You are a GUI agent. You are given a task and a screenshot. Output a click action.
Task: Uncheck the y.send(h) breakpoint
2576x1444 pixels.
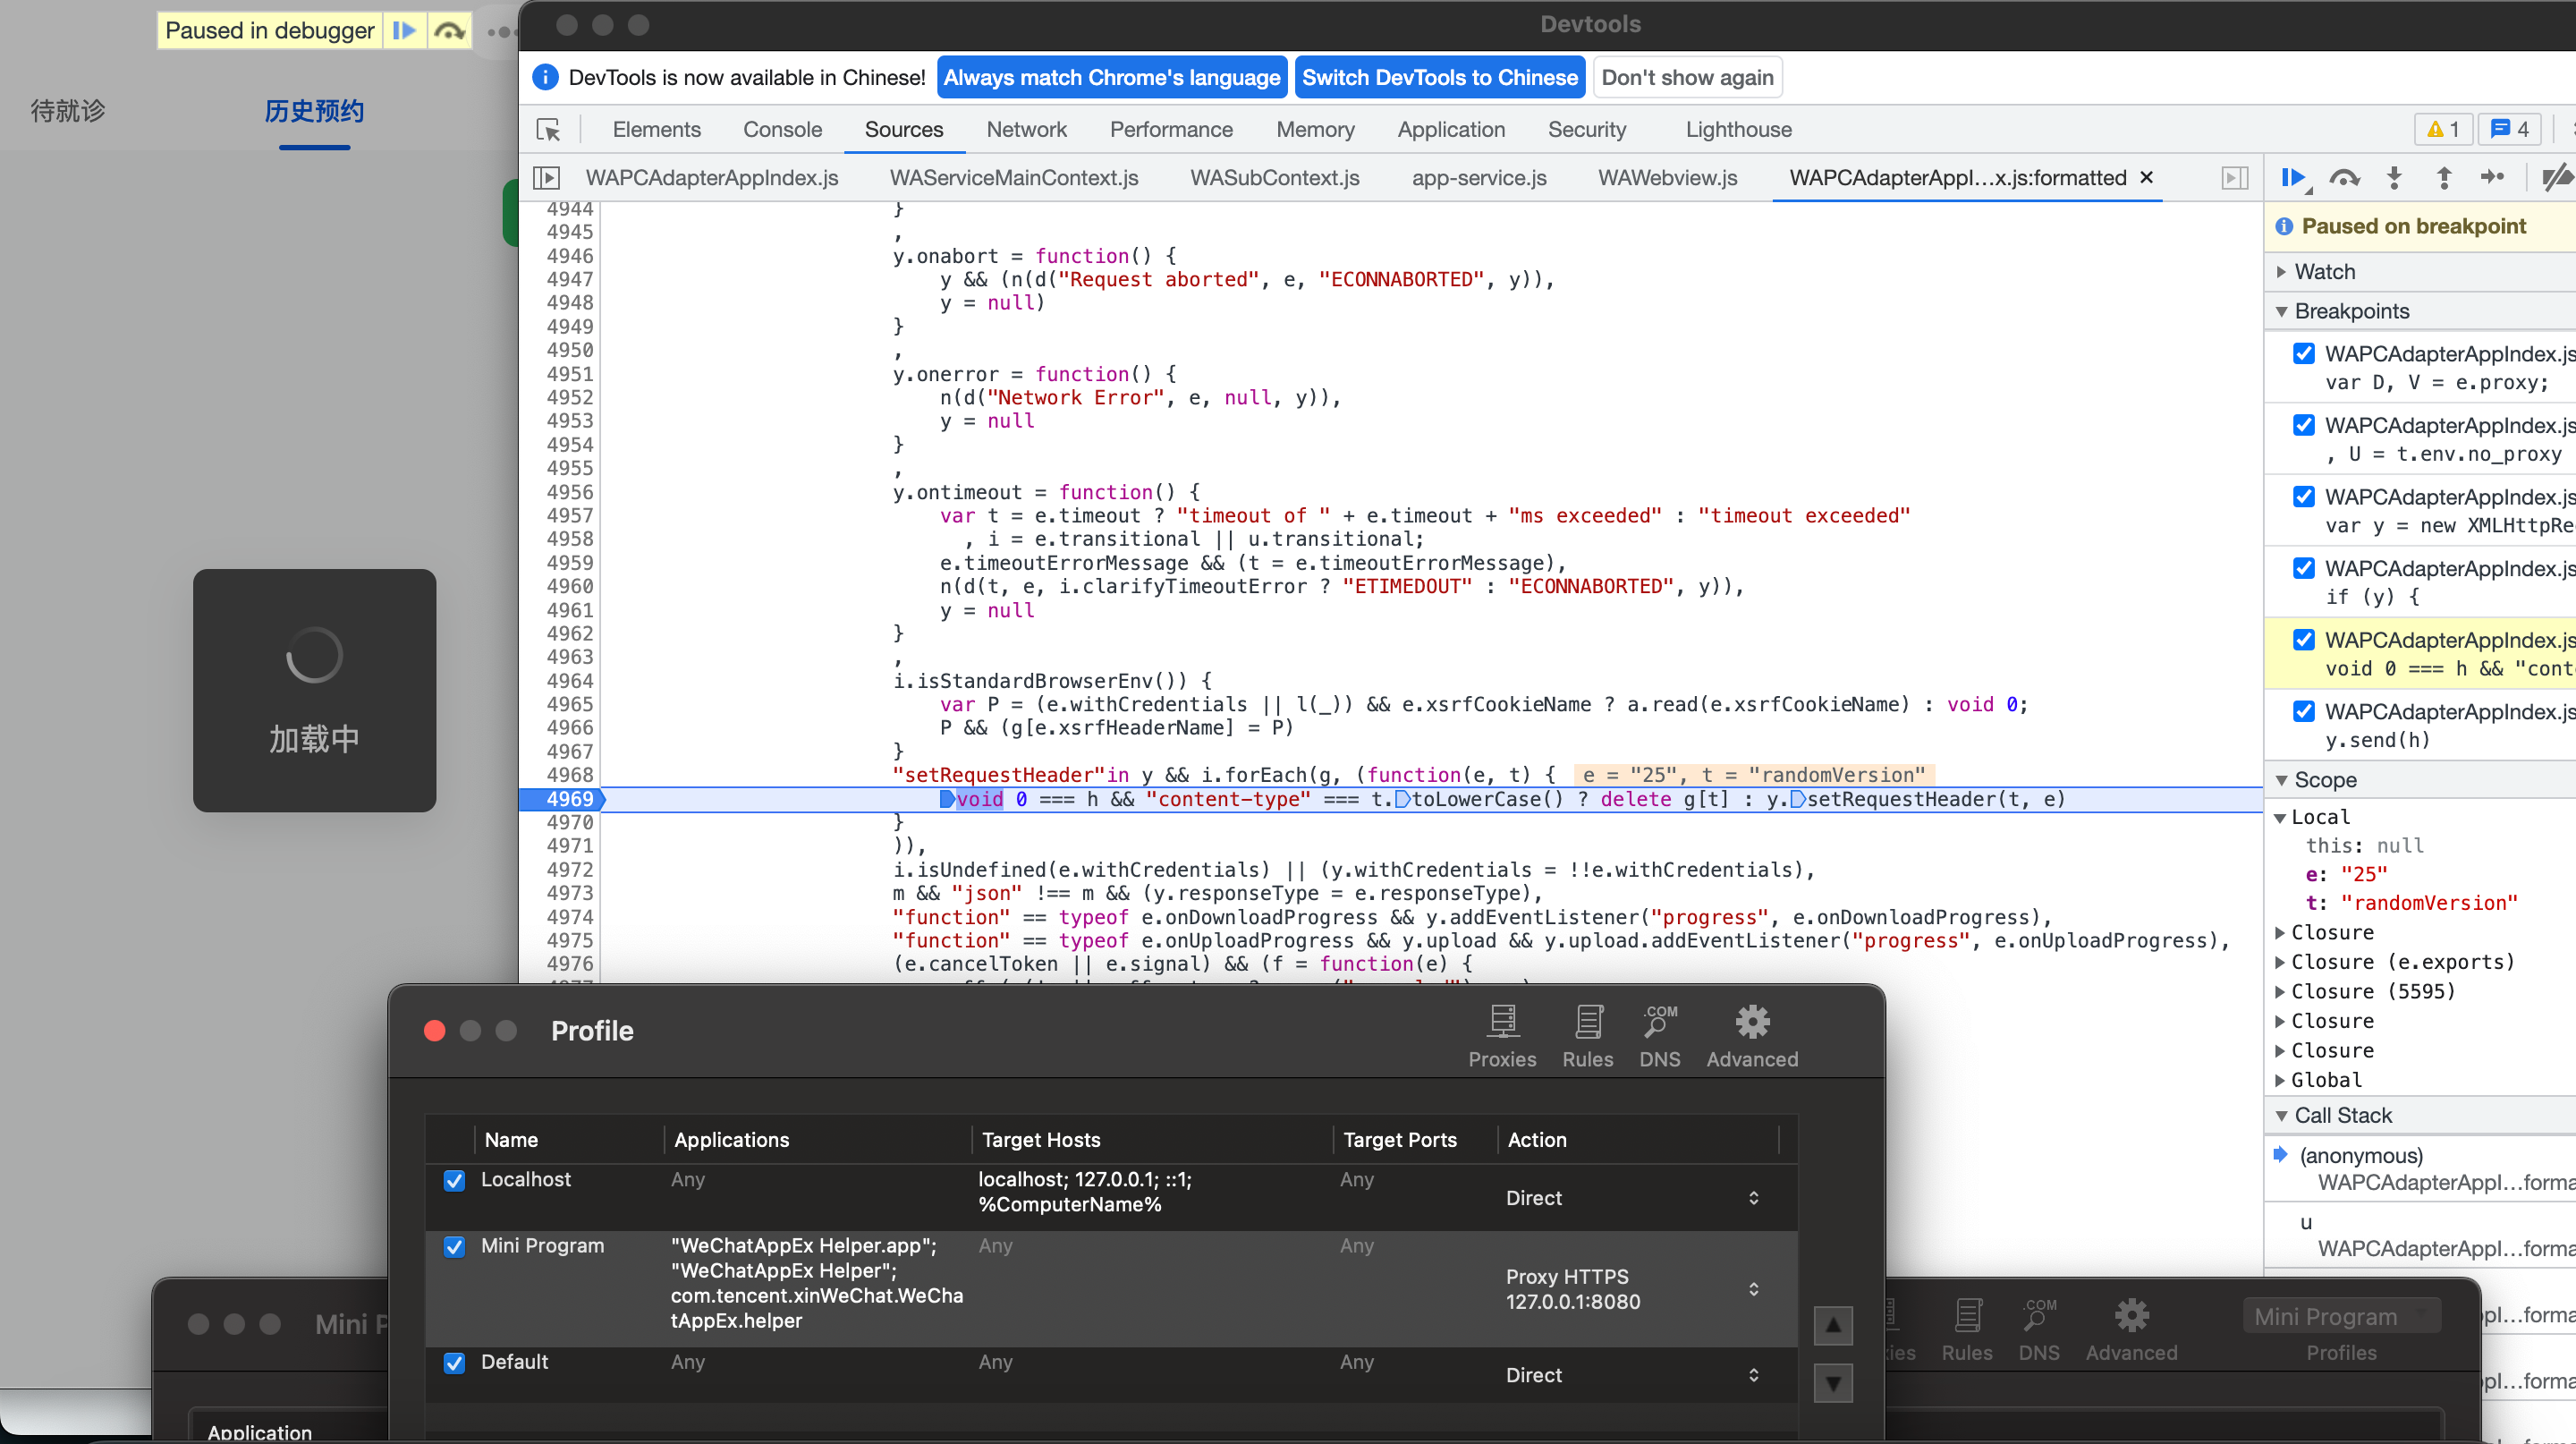[2304, 711]
